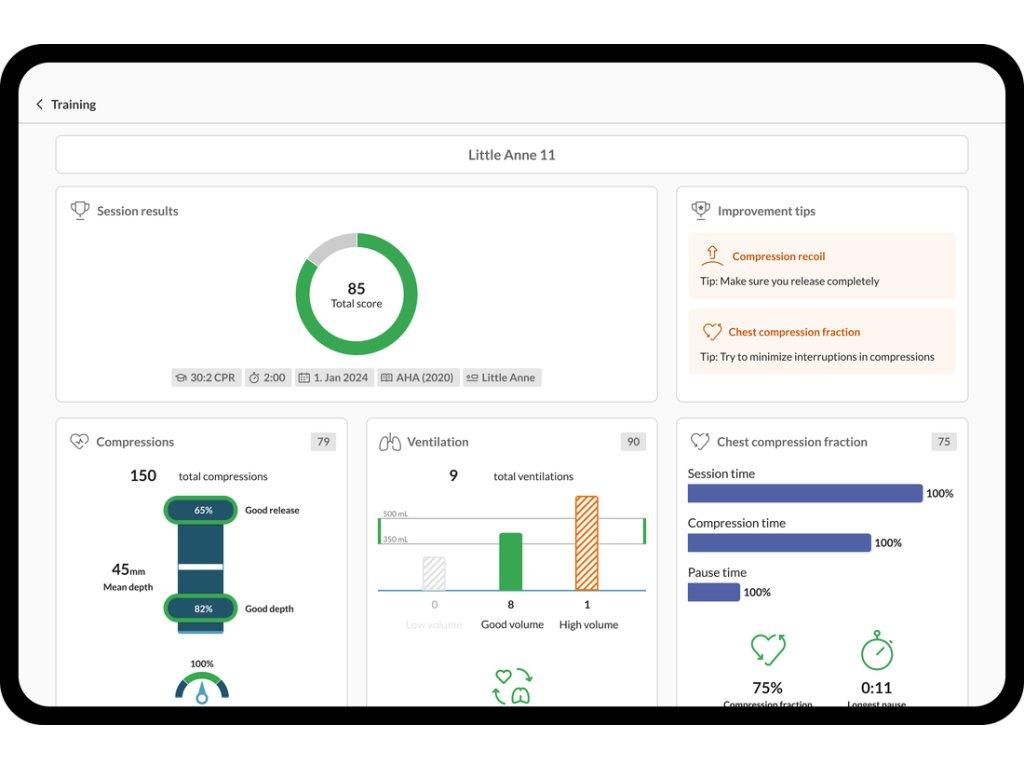Click the AHA (2020) guideline tag
The image size is (1024, 768).
click(x=418, y=377)
